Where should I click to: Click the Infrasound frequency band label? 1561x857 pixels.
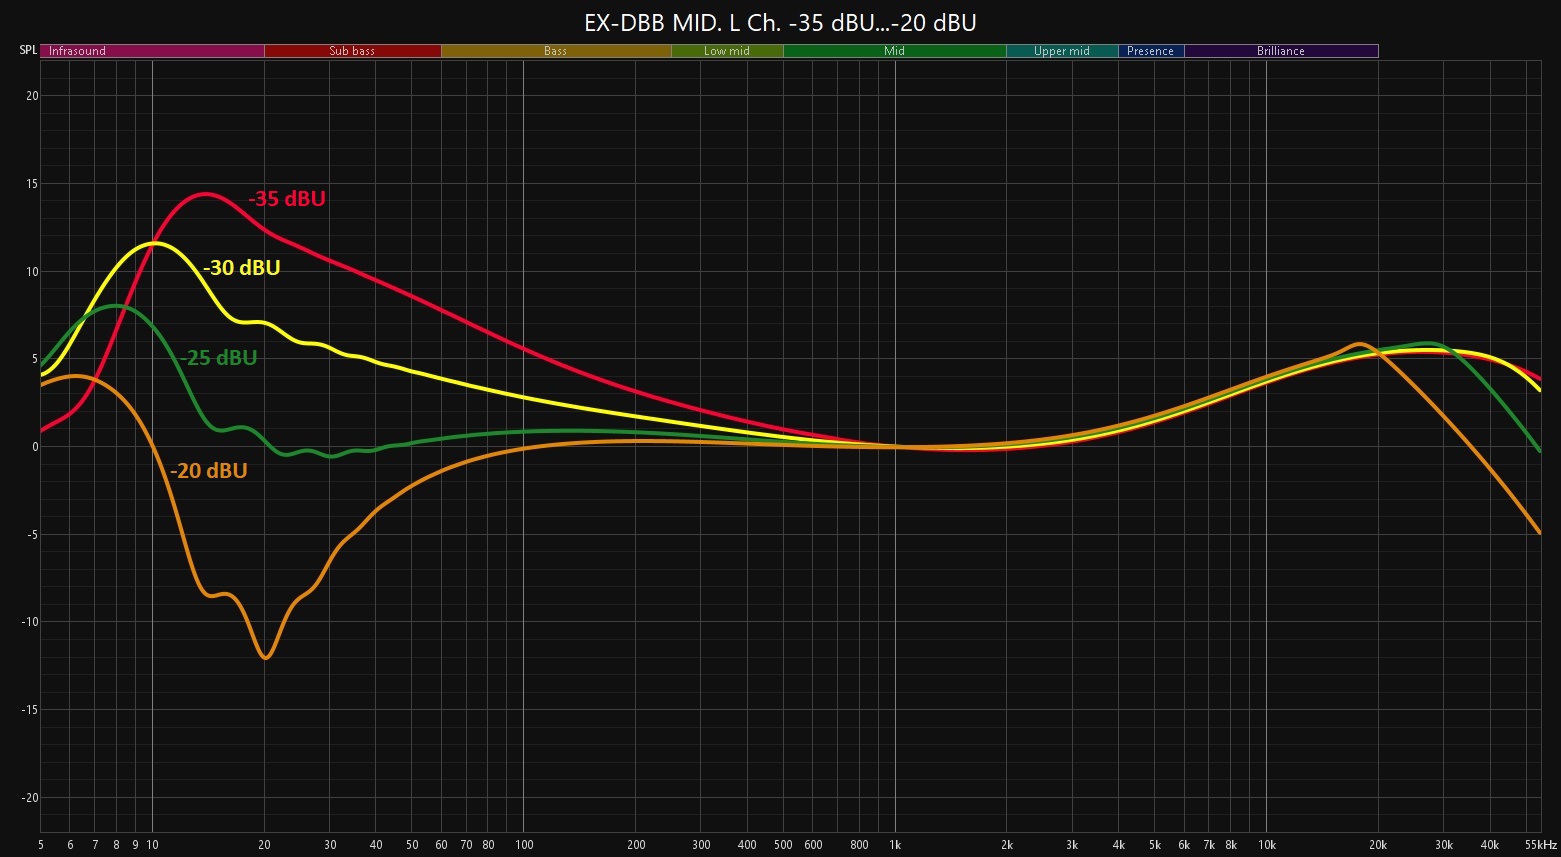(x=152, y=51)
